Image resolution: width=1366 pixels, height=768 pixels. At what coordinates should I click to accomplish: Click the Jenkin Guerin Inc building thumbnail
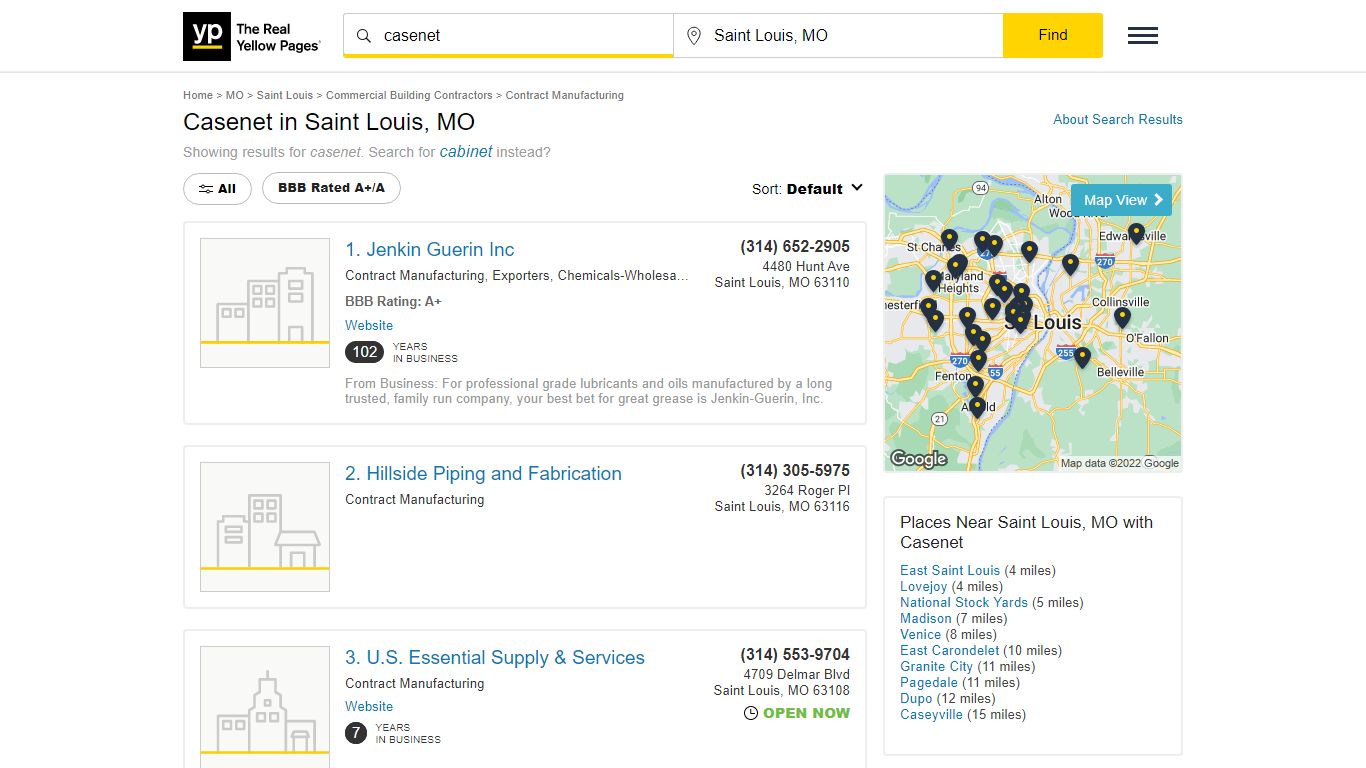coord(265,303)
